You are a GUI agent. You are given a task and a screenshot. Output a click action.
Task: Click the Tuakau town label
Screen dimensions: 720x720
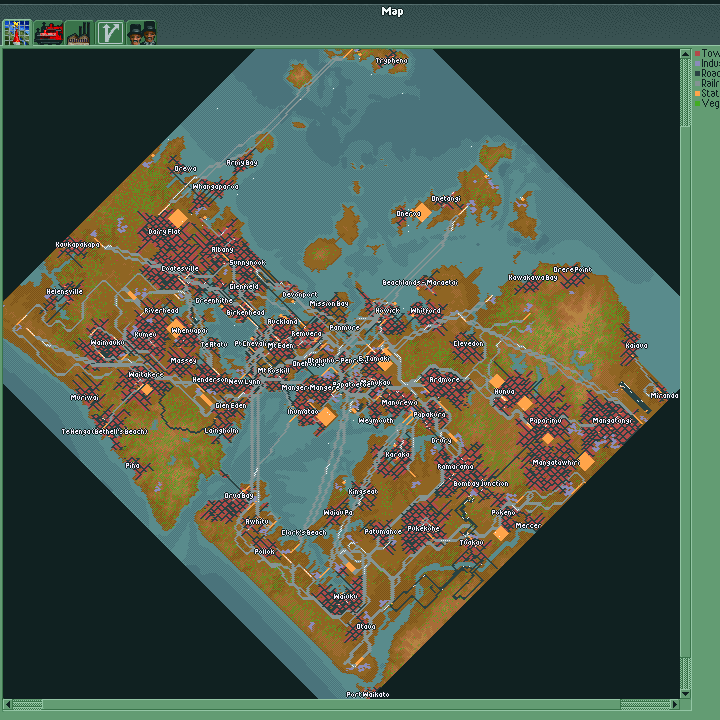[x=472, y=542]
